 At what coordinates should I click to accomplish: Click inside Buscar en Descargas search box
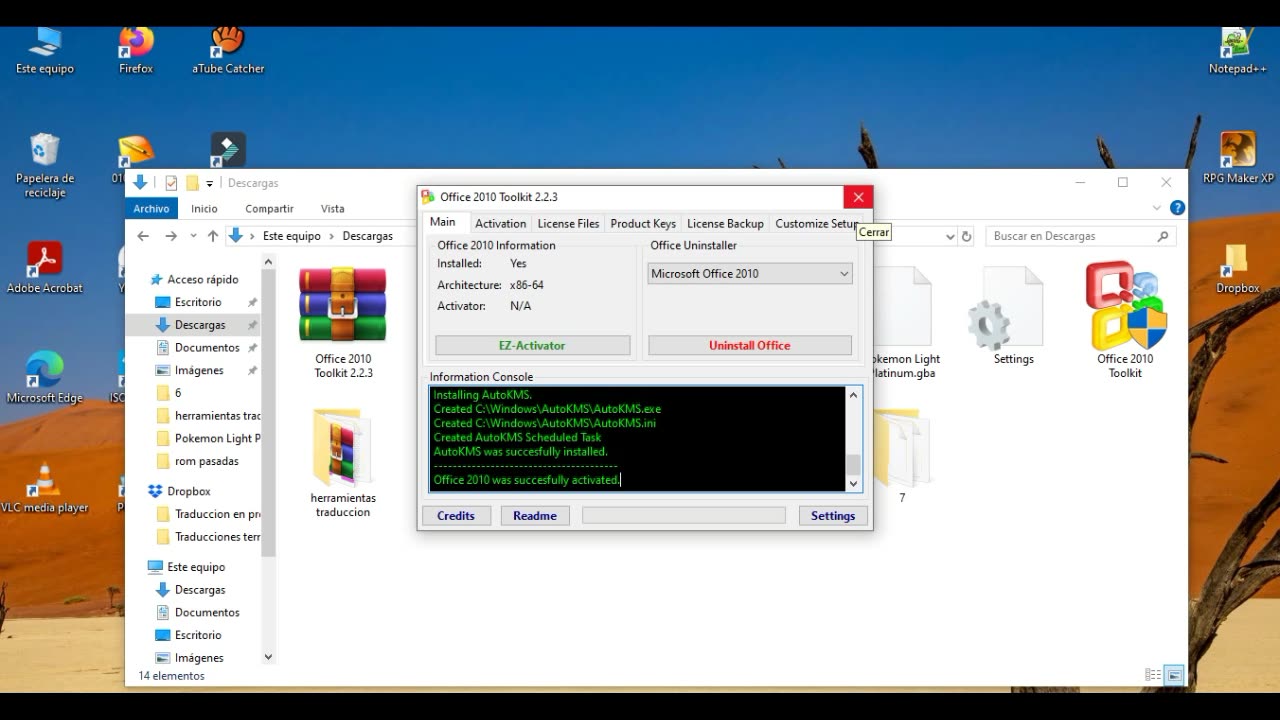click(1079, 236)
